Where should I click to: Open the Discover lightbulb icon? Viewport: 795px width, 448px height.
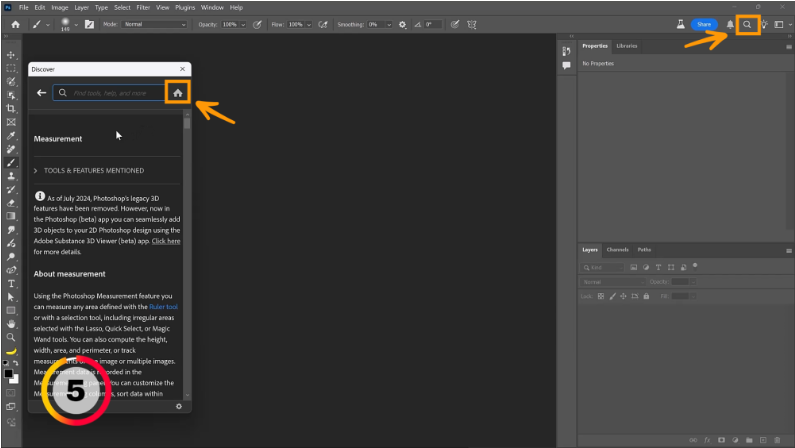[x=765, y=24]
